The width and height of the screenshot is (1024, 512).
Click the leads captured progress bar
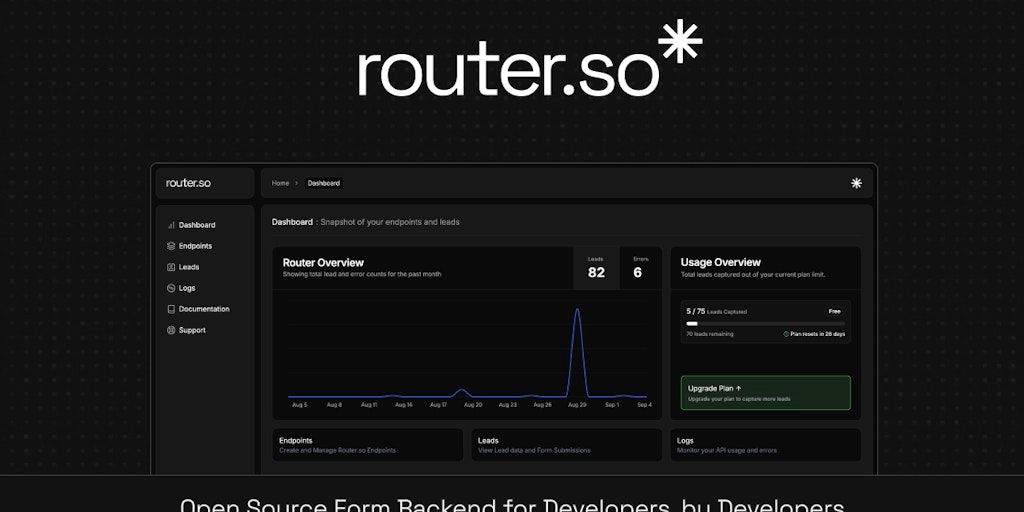point(766,323)
